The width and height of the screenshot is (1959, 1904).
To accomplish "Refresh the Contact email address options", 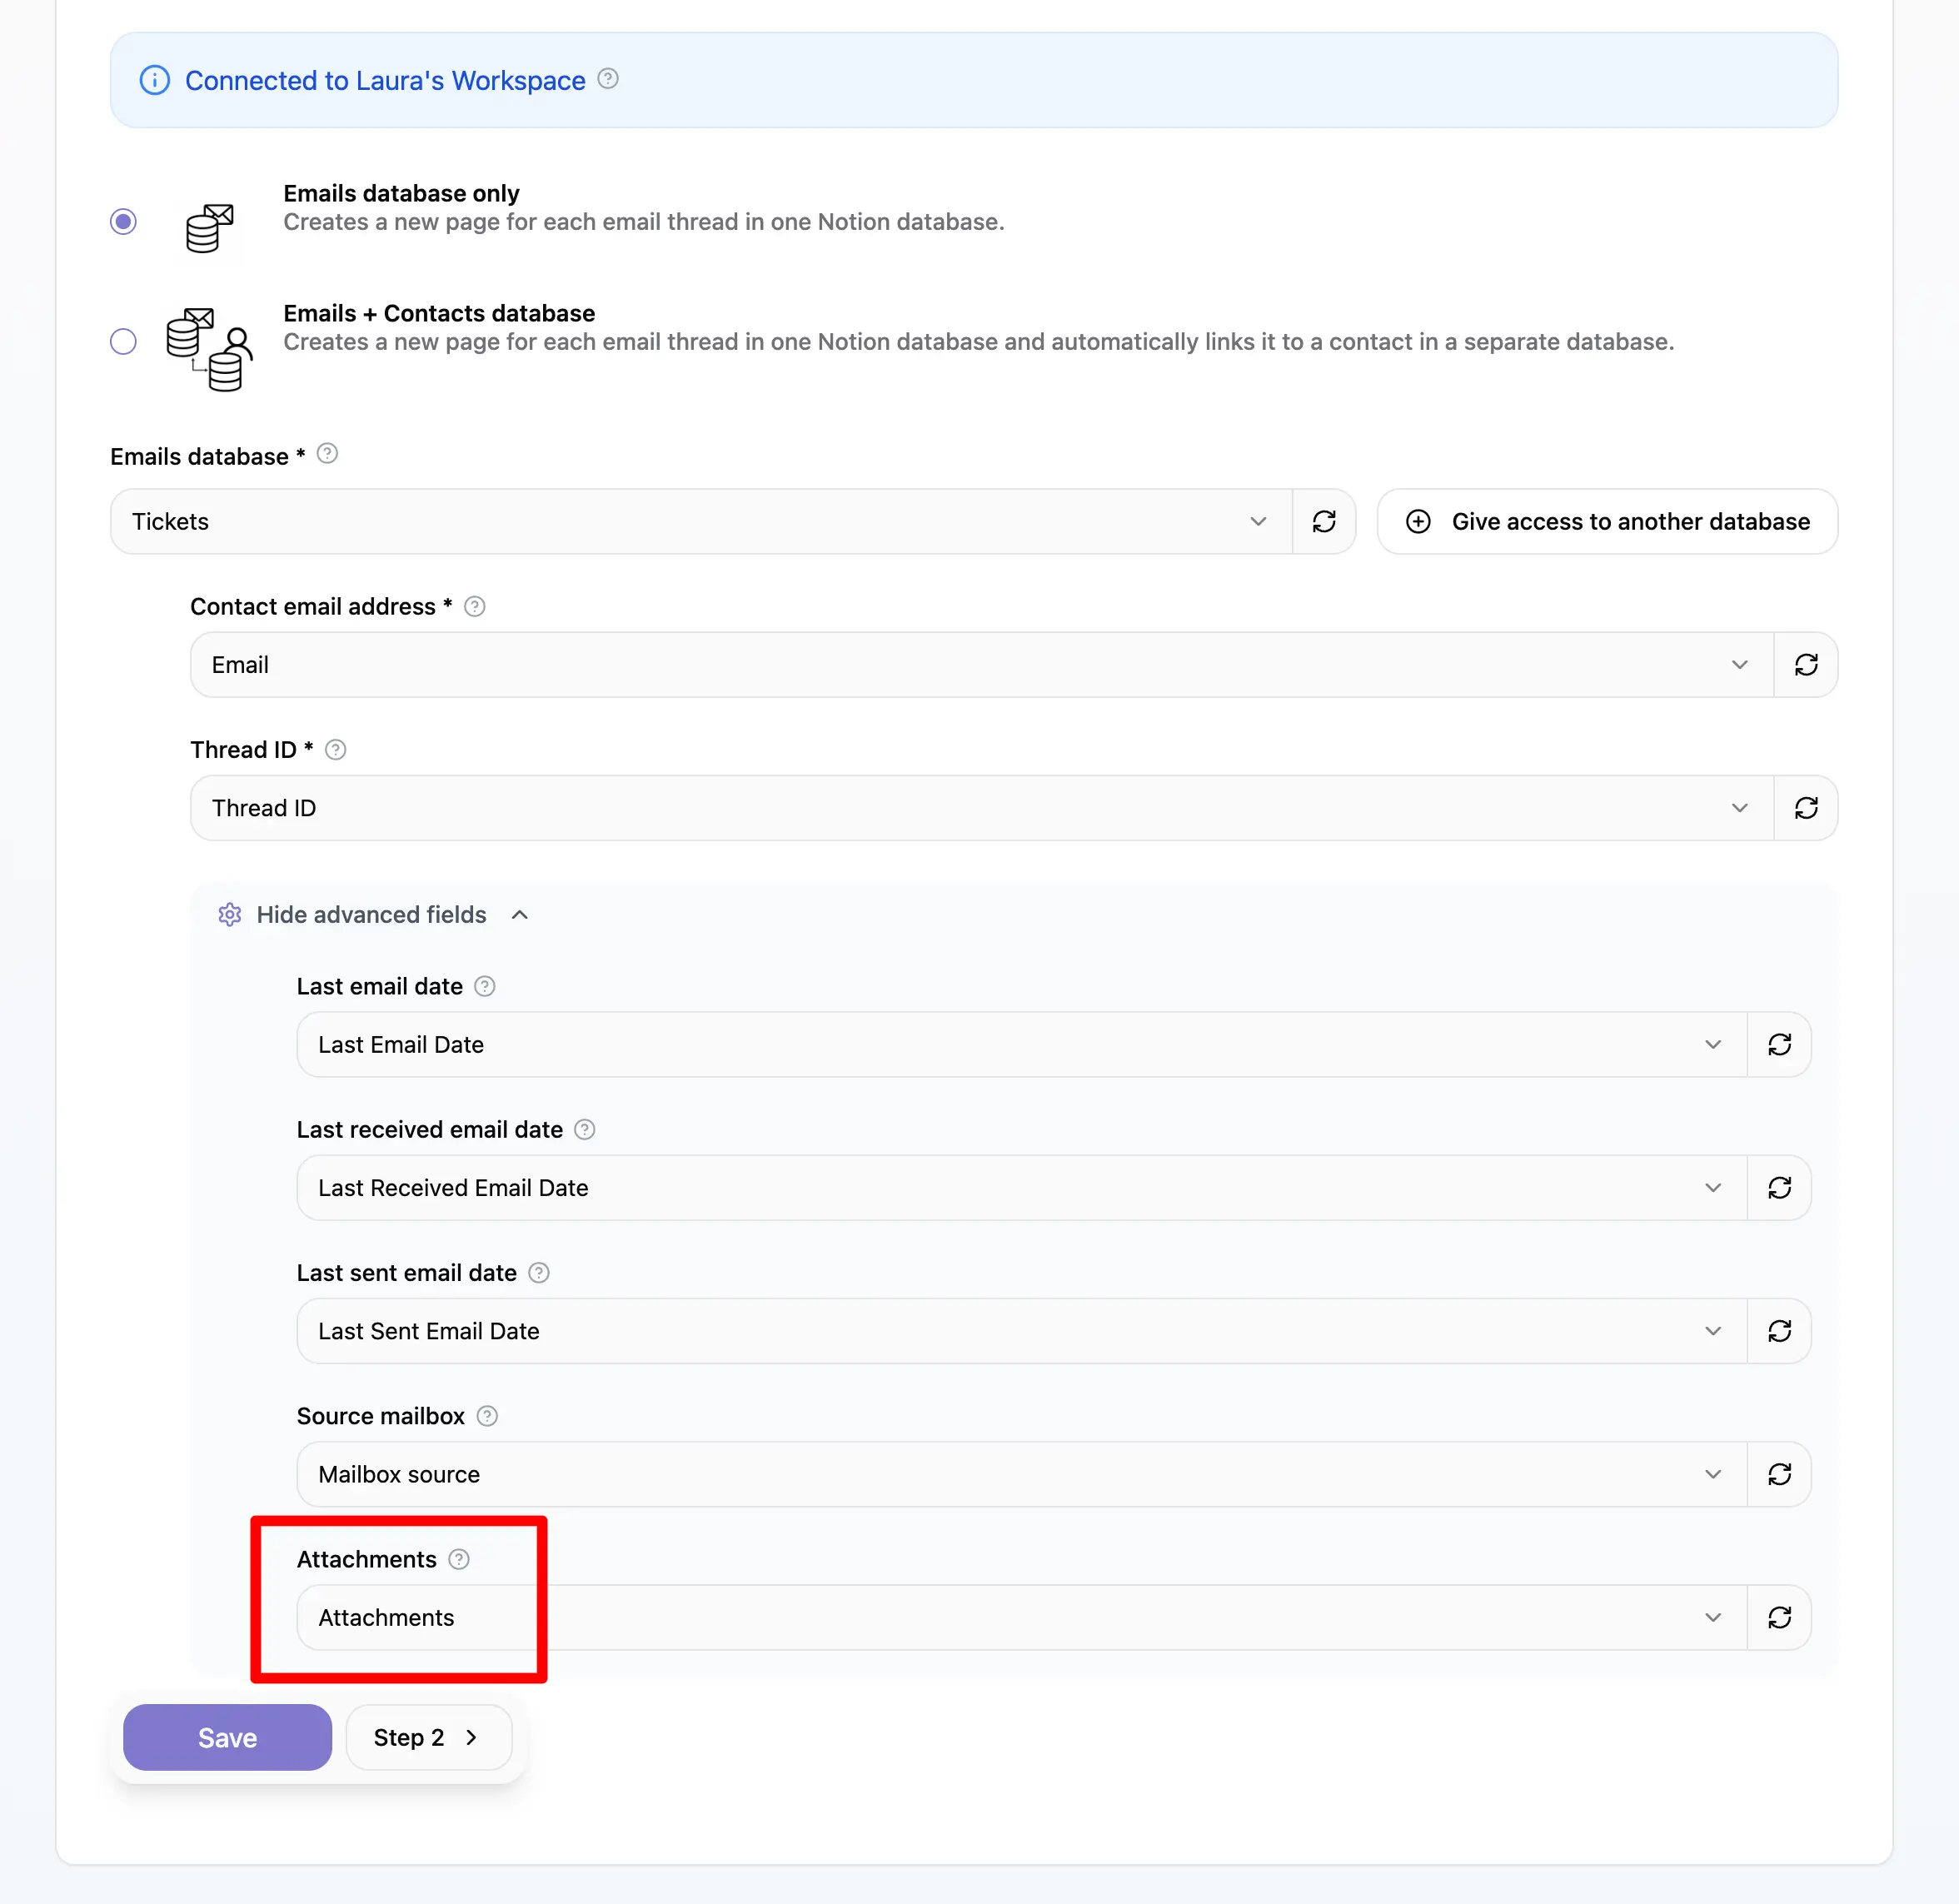I will point(1806,664).
